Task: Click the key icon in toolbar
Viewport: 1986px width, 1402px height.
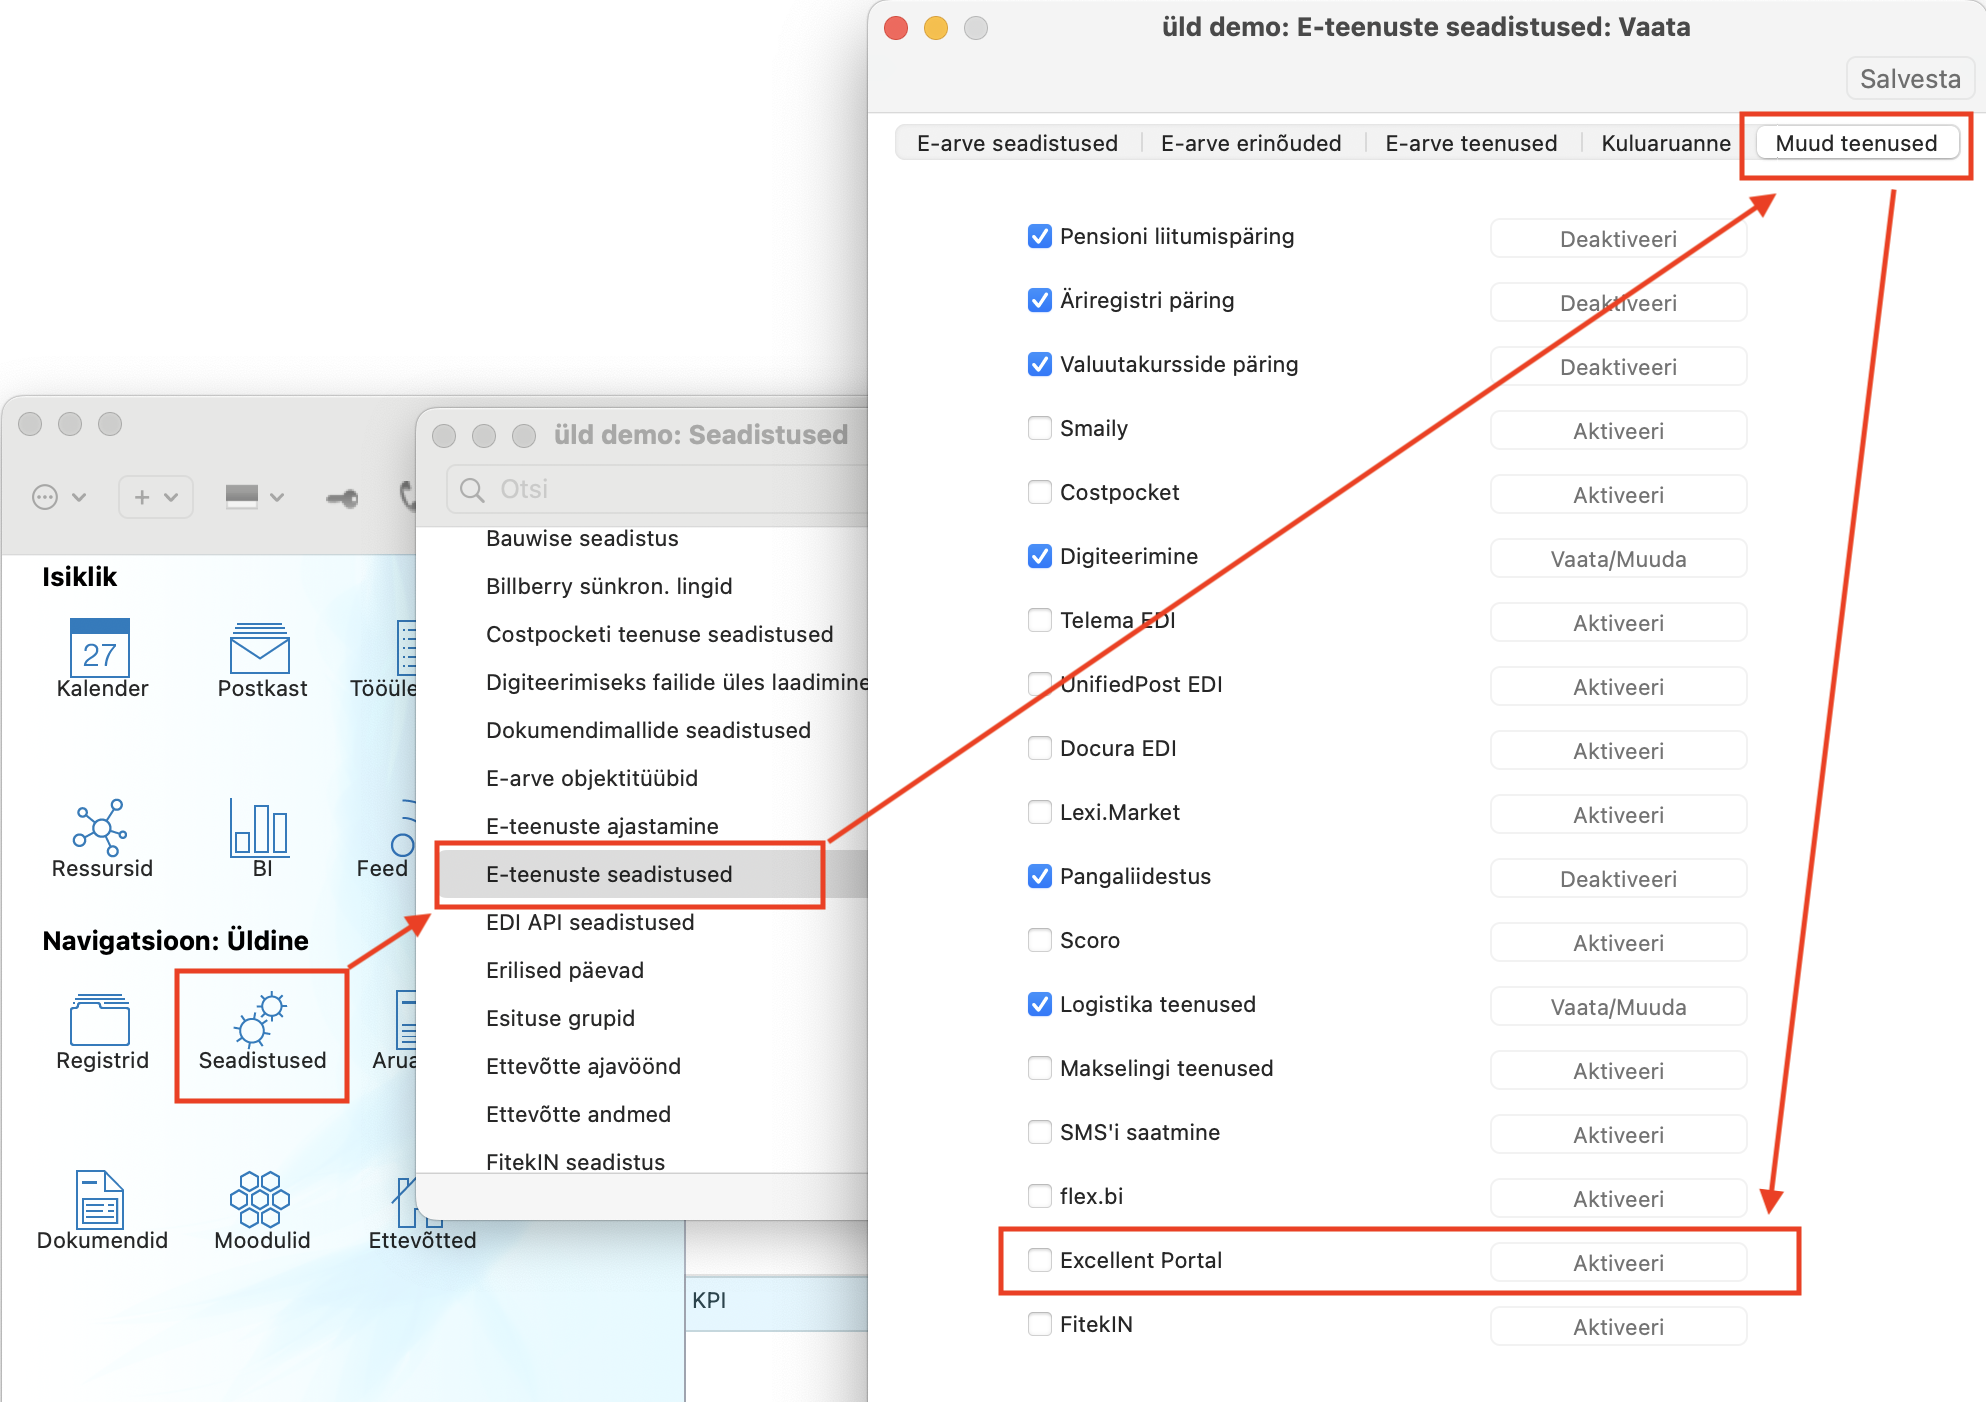Action: 342,497
